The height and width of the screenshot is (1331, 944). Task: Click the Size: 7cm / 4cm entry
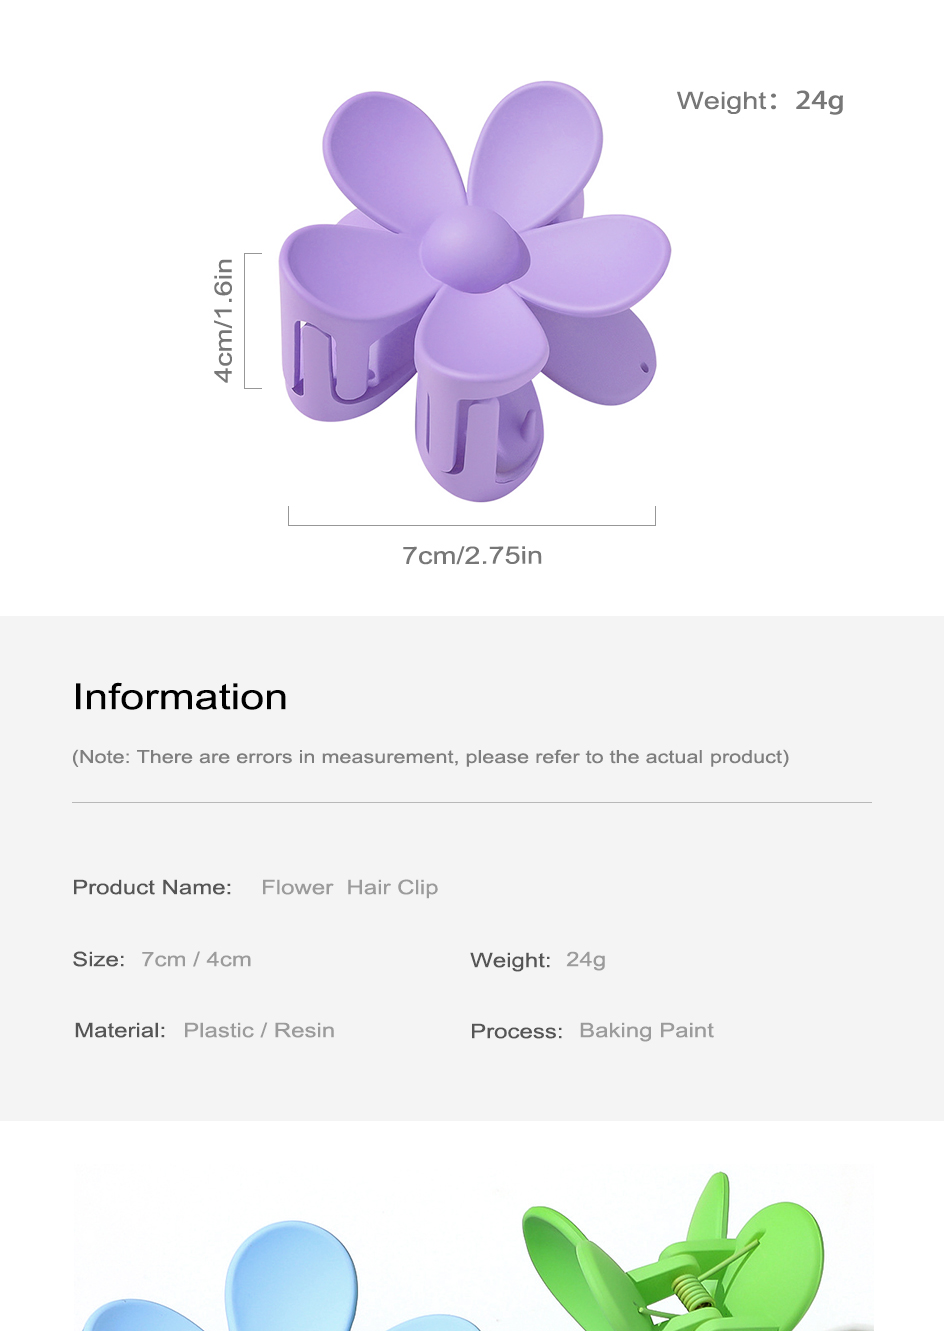coord(162,960)
